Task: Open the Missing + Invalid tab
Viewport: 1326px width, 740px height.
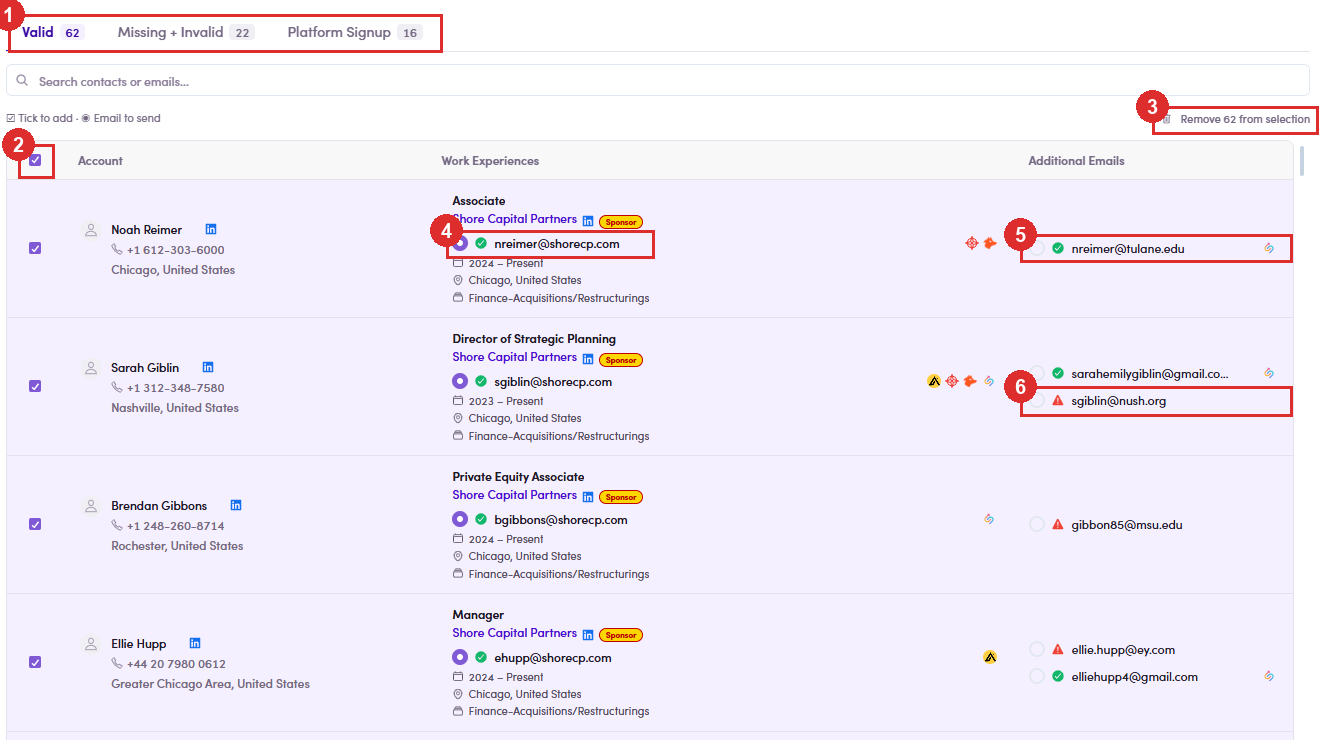Action: (x=186, y=32)
